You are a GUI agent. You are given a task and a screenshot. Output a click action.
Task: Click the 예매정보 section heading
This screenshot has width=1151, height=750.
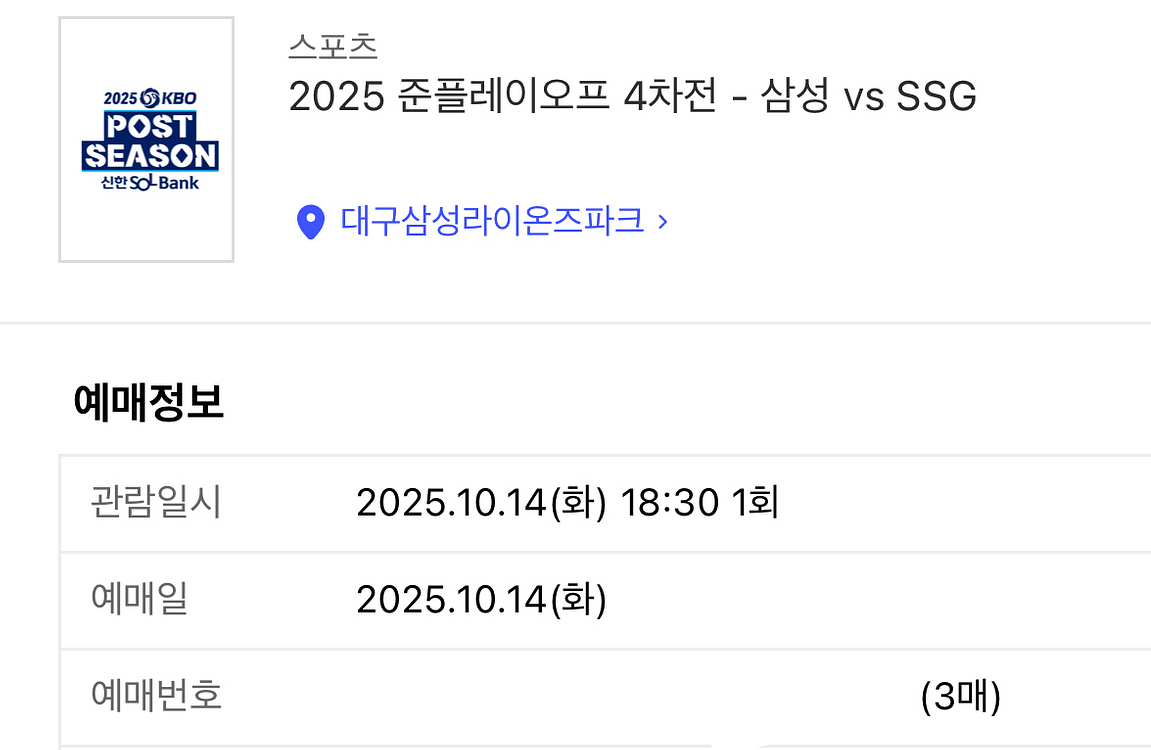pyautogui.click(x=149, y=402)
